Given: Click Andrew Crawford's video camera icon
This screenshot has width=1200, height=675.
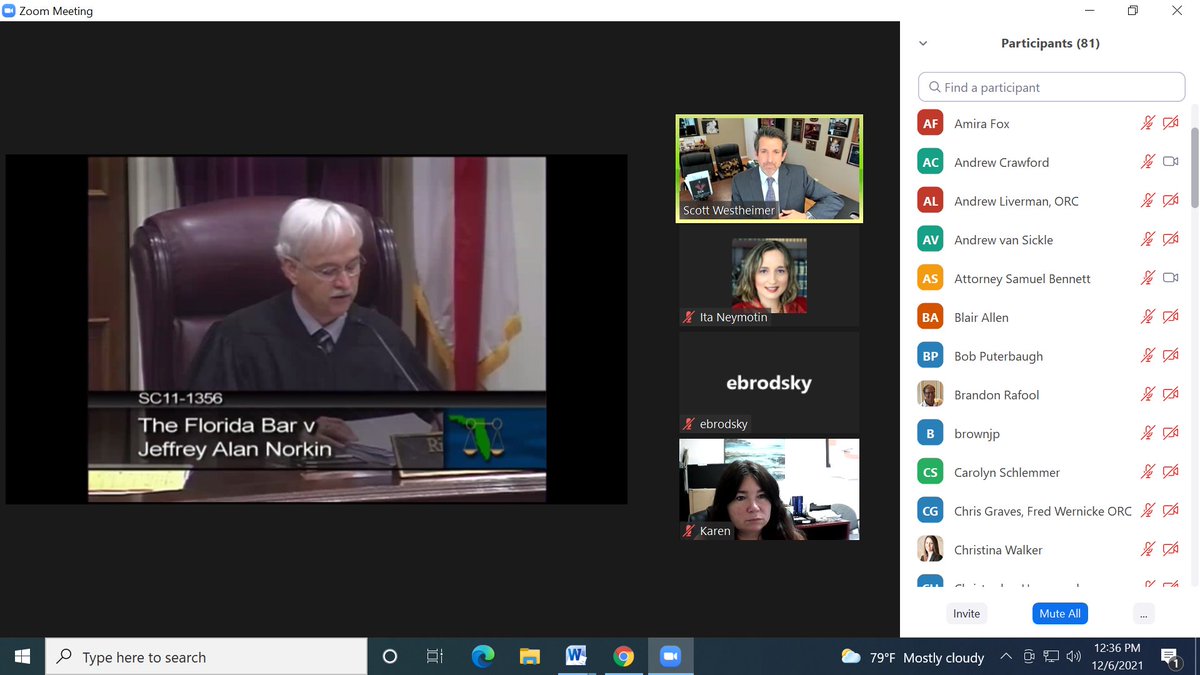Looking at the screenshot, I should point(1171,162).
